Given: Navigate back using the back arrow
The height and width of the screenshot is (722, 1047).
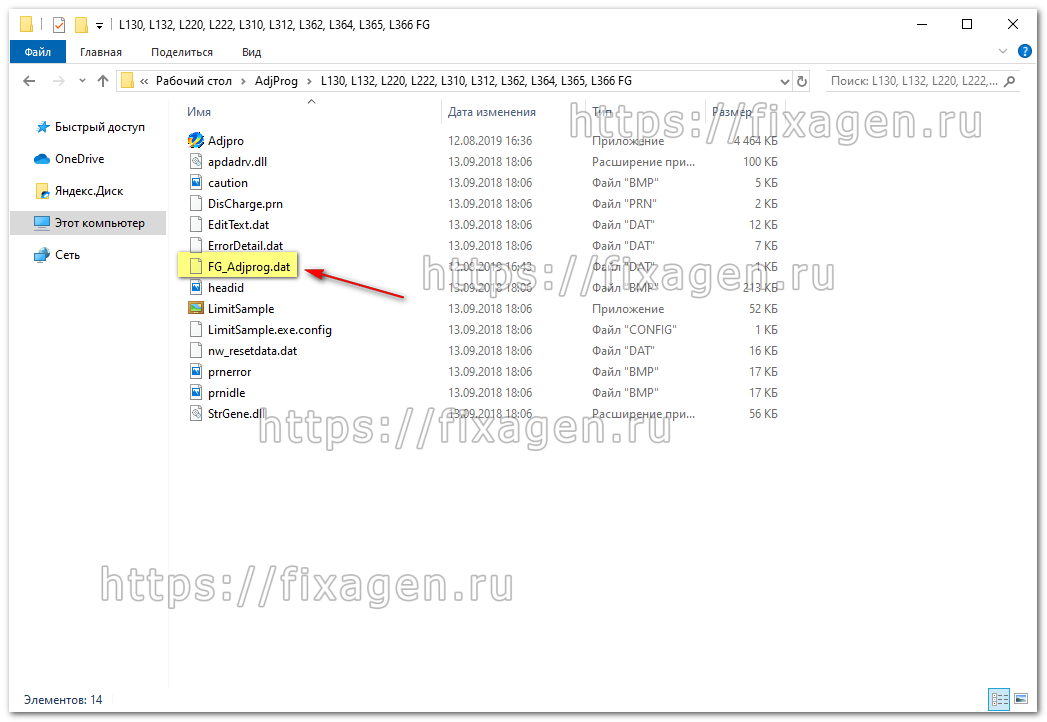Looking at the screenshot, I should pos(28,81).
